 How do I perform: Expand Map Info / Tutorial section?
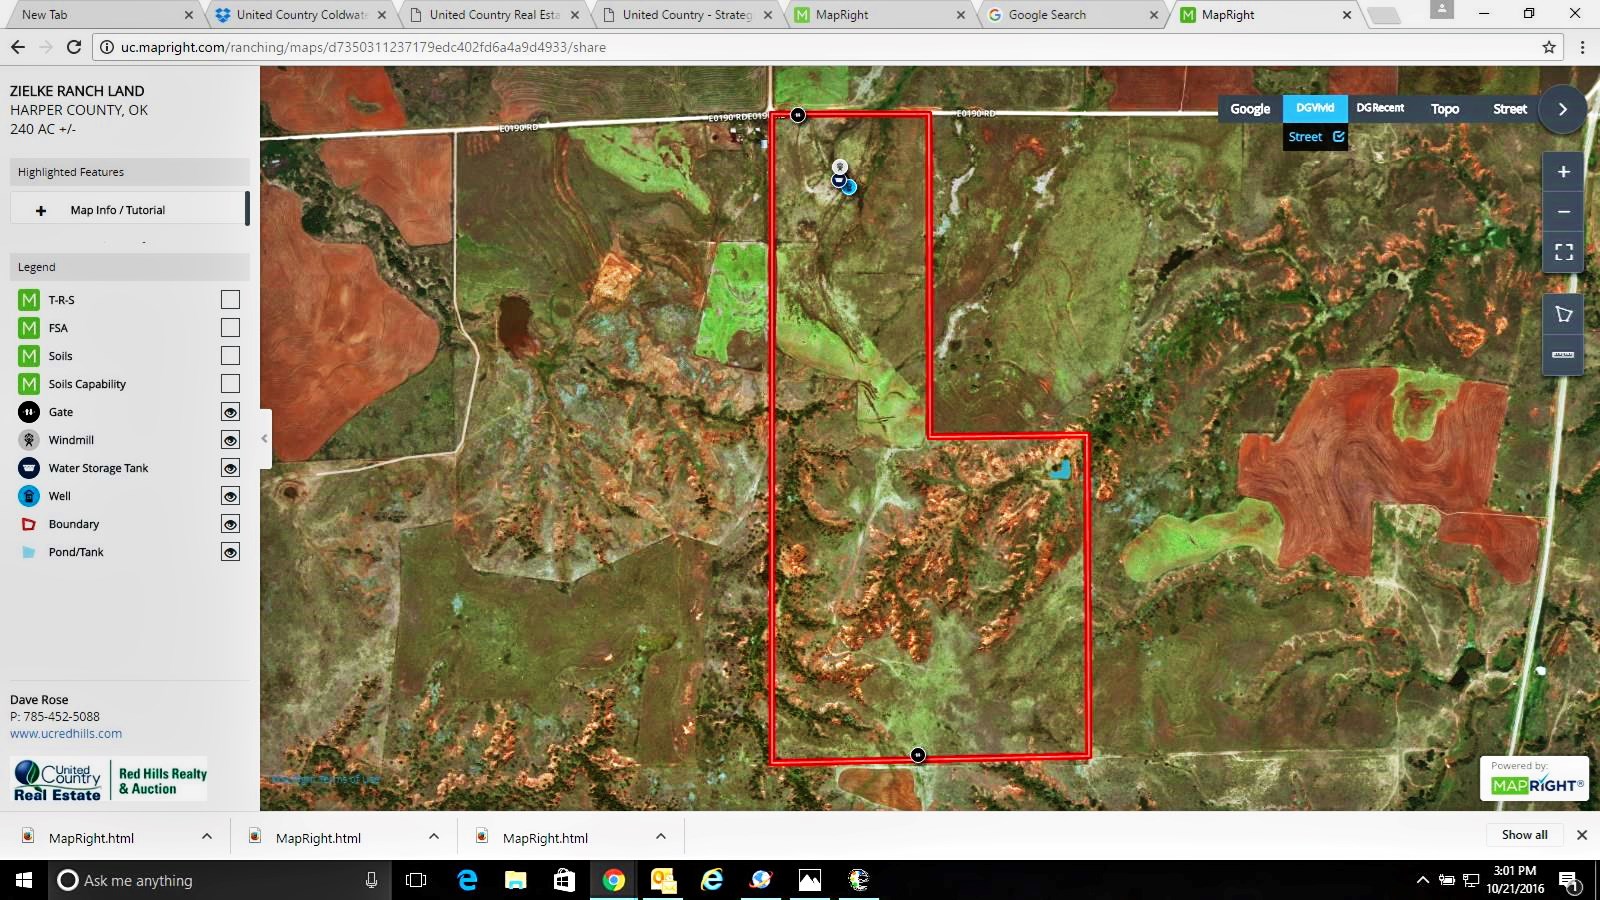pyautogui.click(x=128, y=210)
